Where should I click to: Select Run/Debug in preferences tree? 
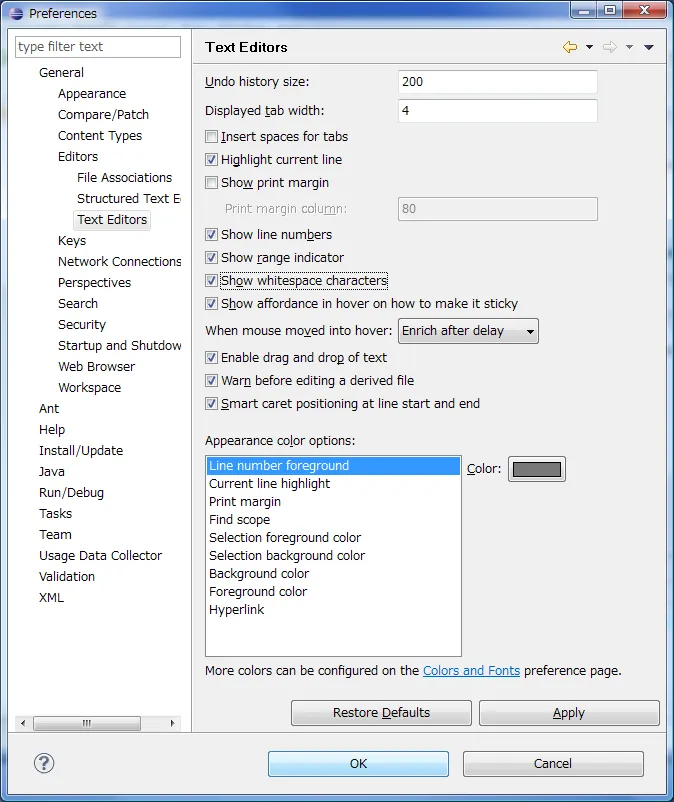pos(72,492)
